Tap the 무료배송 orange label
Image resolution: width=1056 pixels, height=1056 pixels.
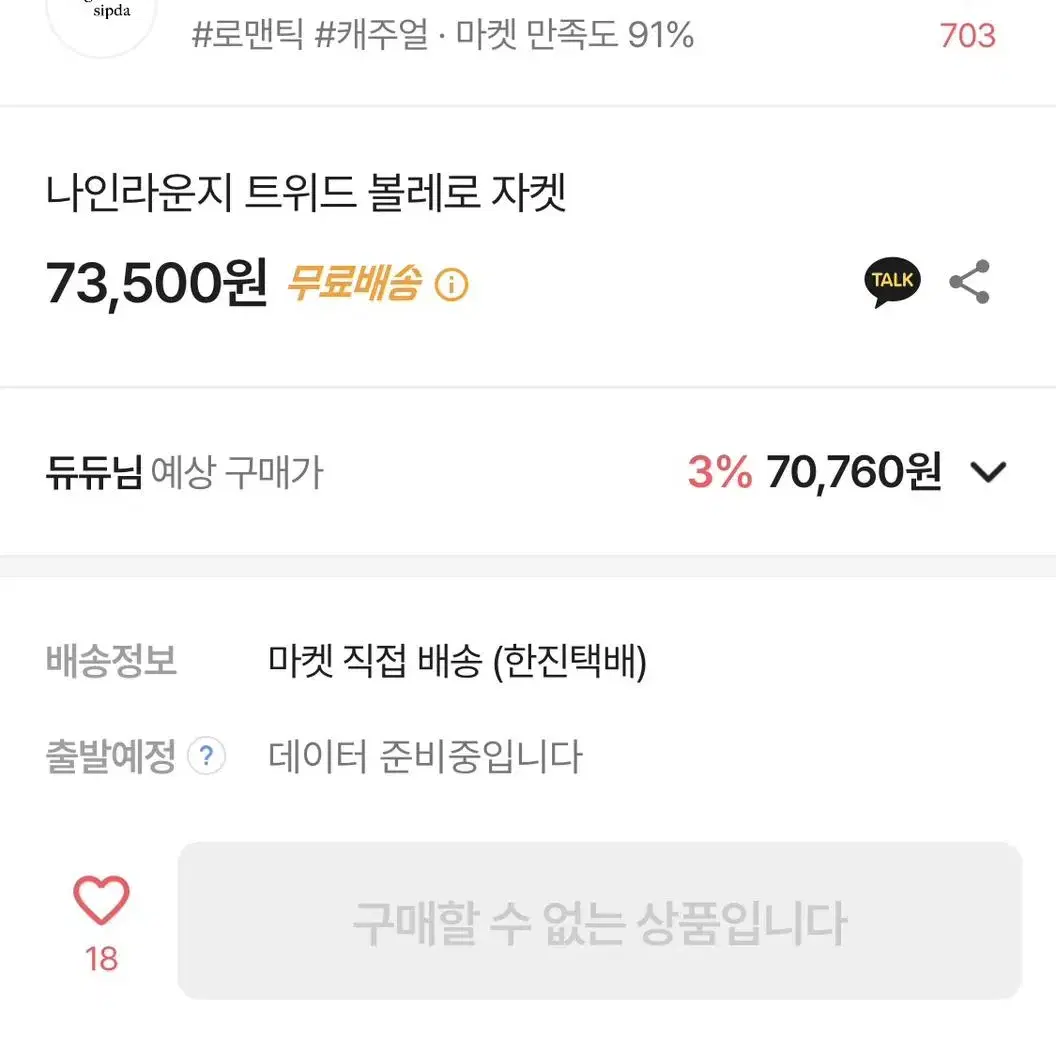[354, 282]
